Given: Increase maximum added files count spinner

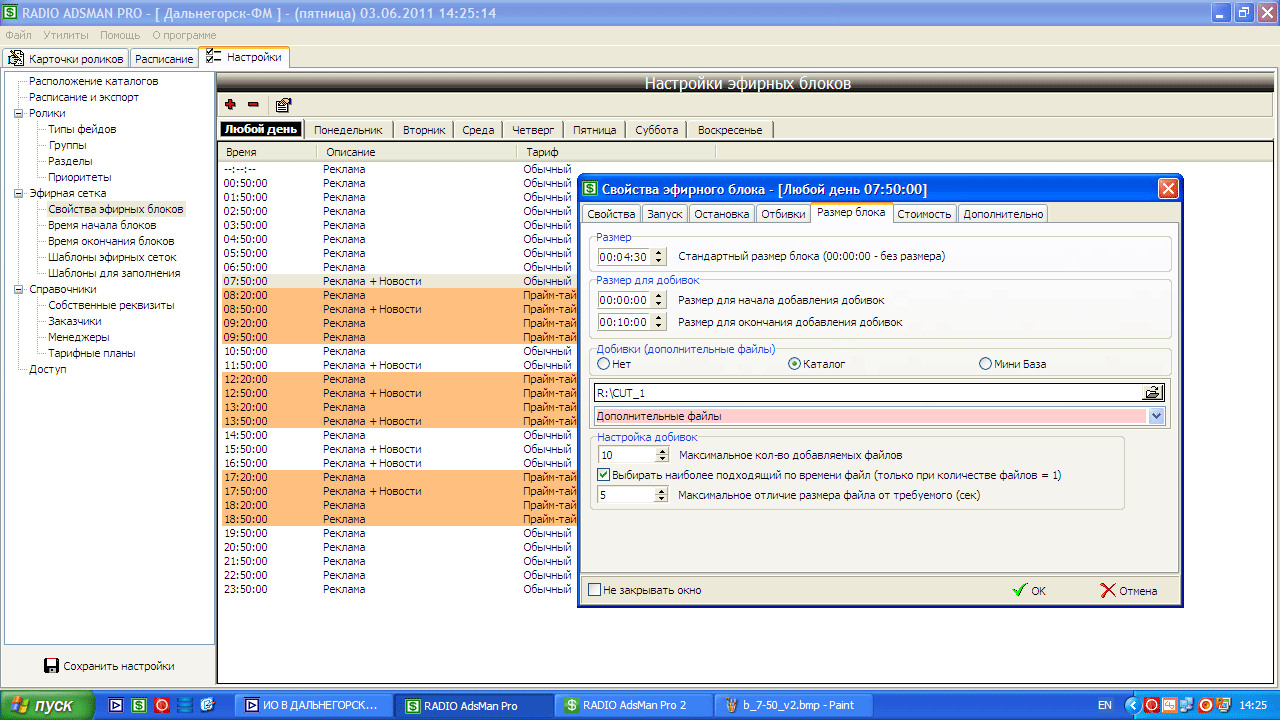Looking at the screenshot, I should pyautogui.click(x=661, y=451).
